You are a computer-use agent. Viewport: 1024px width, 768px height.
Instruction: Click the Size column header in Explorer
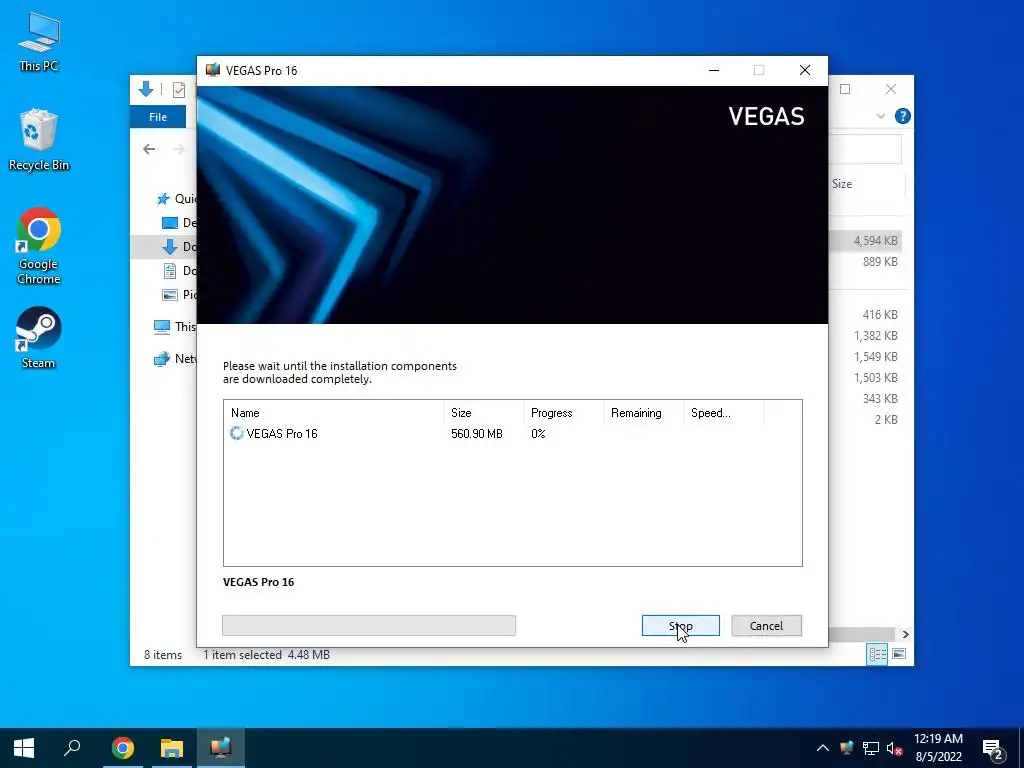842,184
